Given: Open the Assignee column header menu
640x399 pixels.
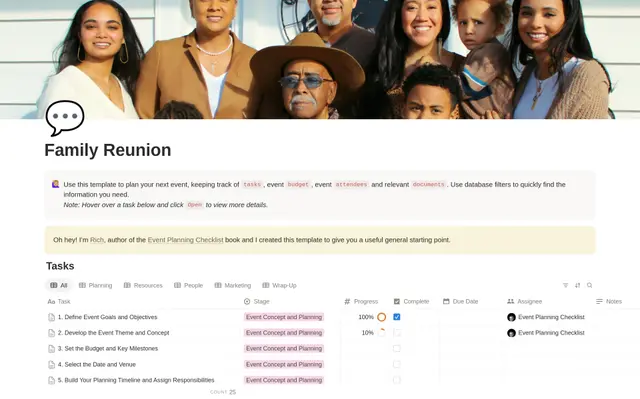Looking at the screenshot, I should pos(524,301).
